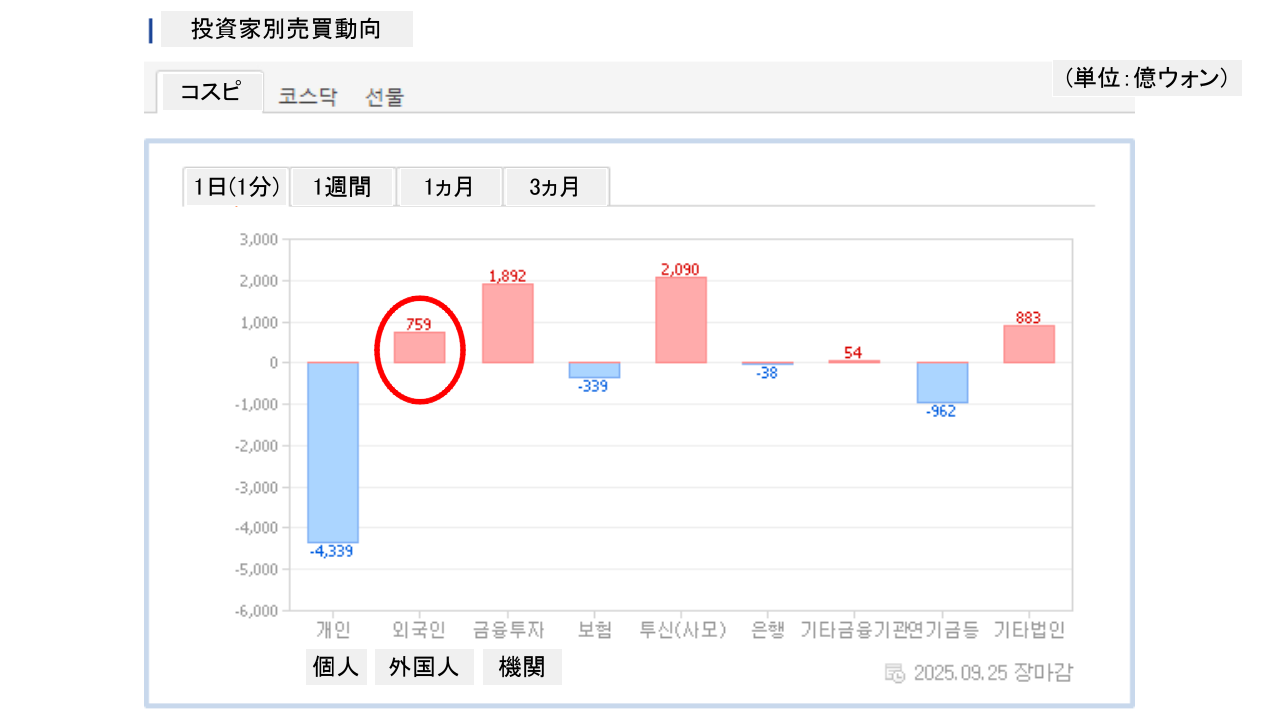Click the 기타법인 bar showing 883
This screenshot has width=1280, height=720.
point(1029,344)
